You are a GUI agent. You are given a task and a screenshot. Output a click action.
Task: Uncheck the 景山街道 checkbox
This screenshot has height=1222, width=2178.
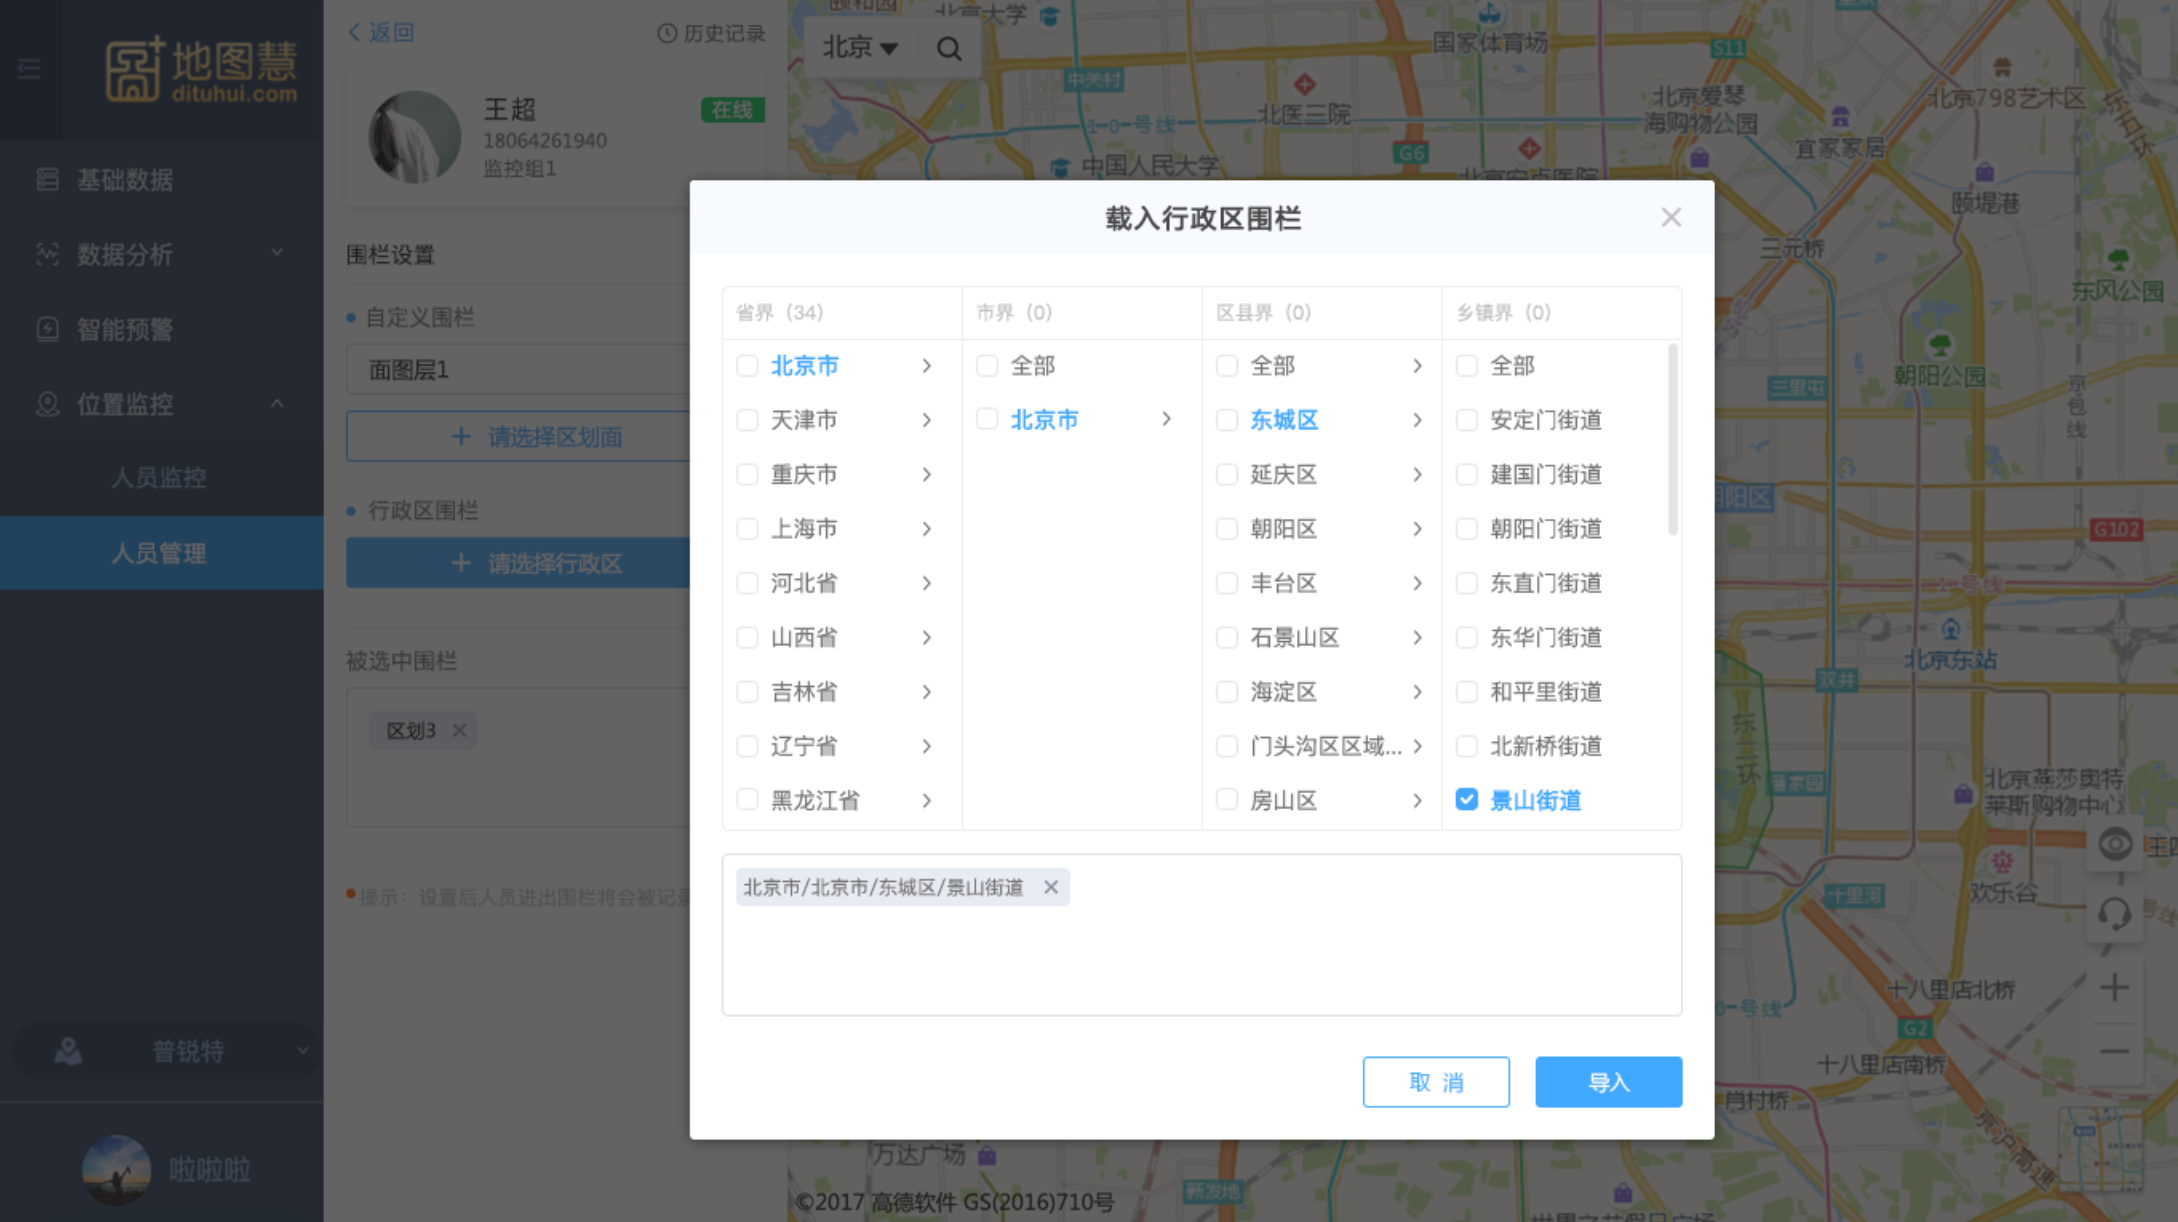tap(1467, 800)
